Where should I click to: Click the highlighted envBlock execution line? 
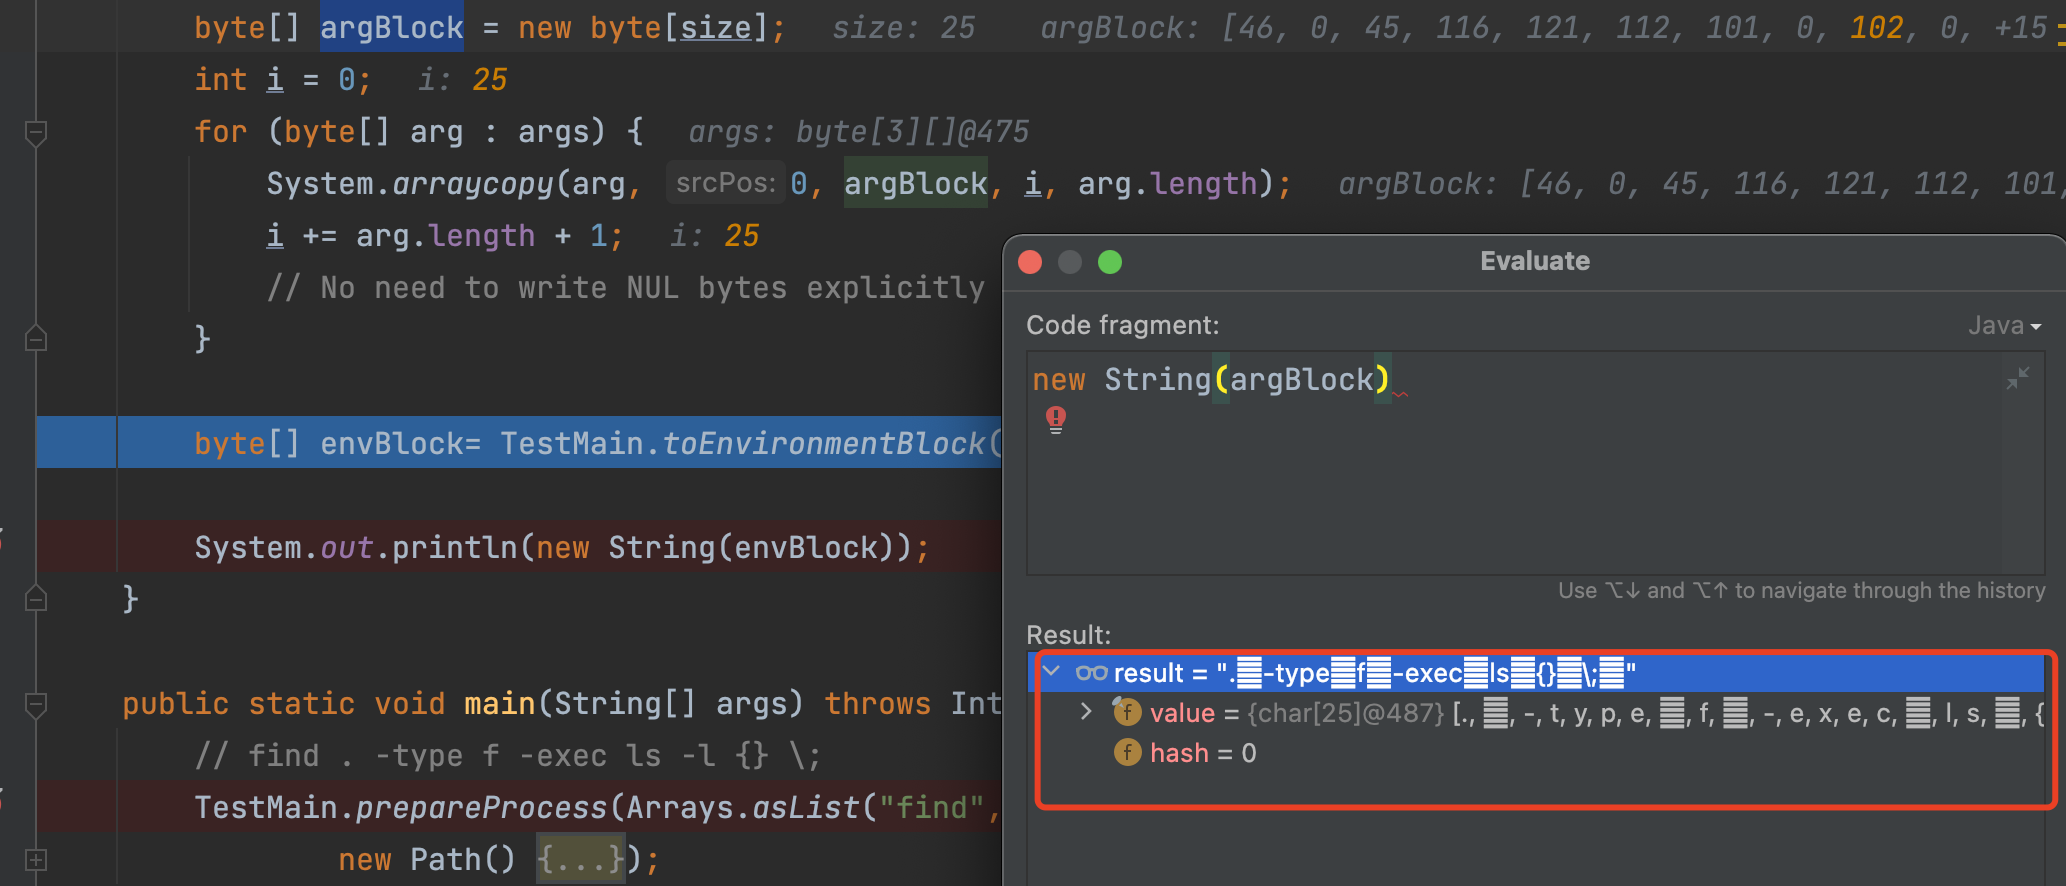point(519,442)
